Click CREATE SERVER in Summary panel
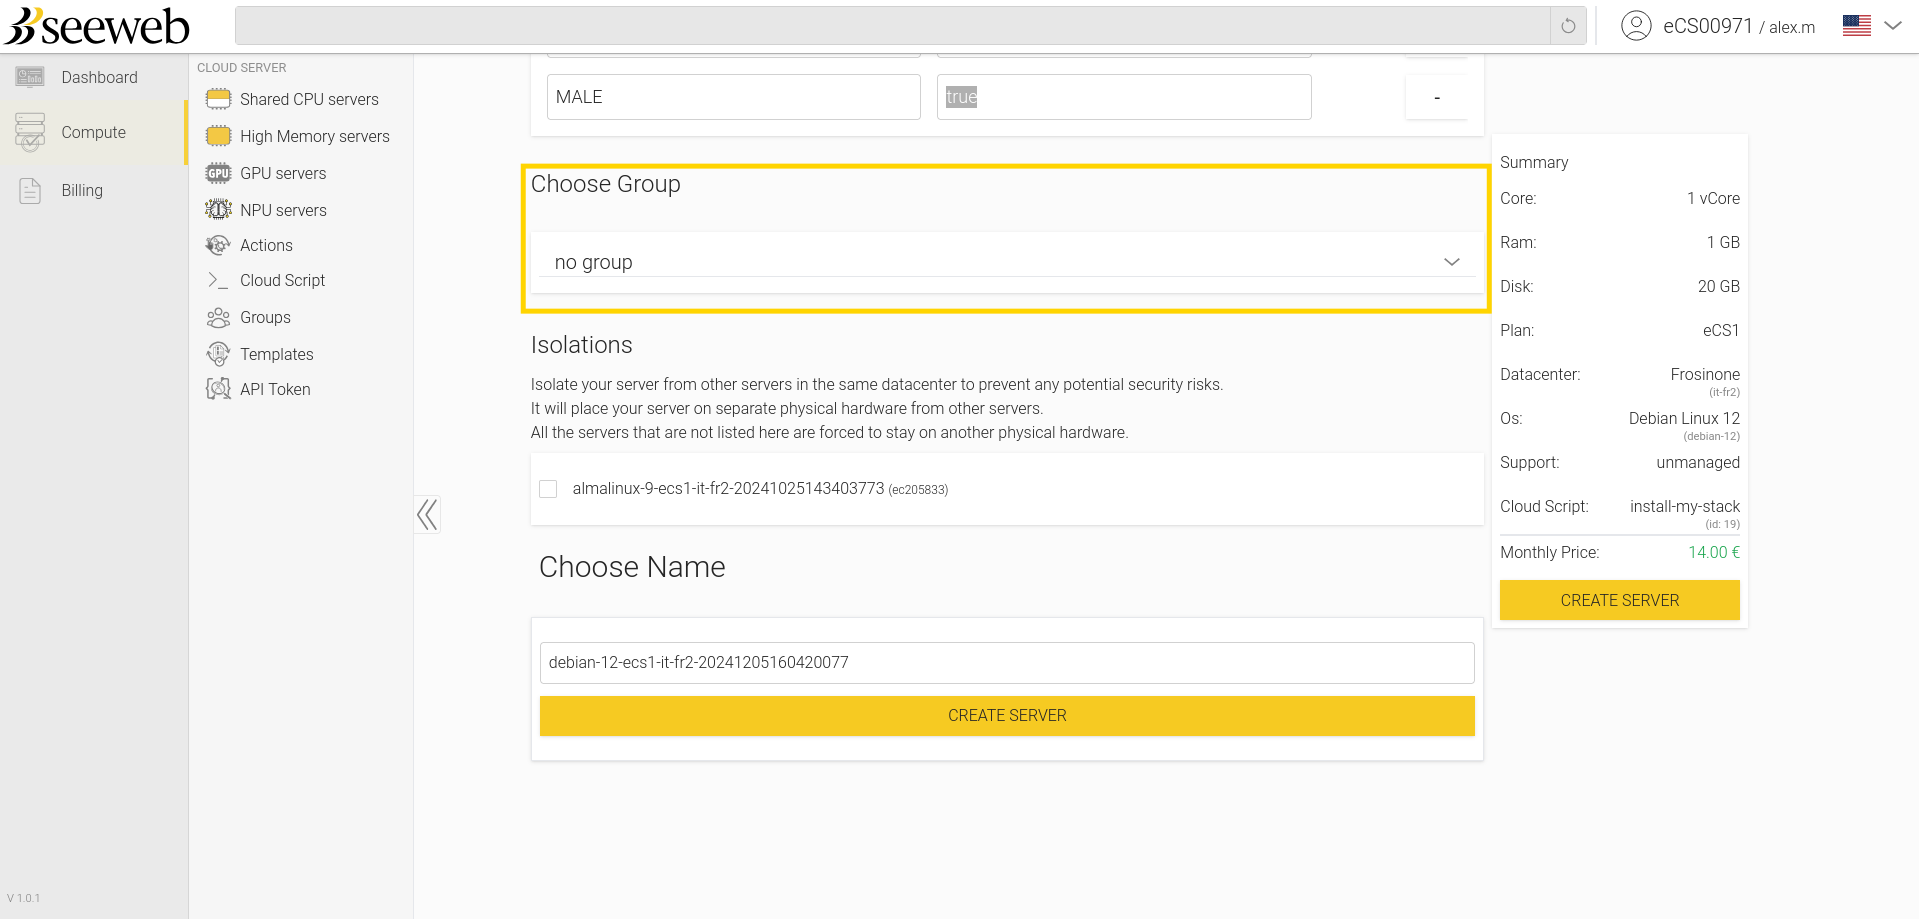The height and width of the screenshot is (919, 1919). click(1620, 600)
